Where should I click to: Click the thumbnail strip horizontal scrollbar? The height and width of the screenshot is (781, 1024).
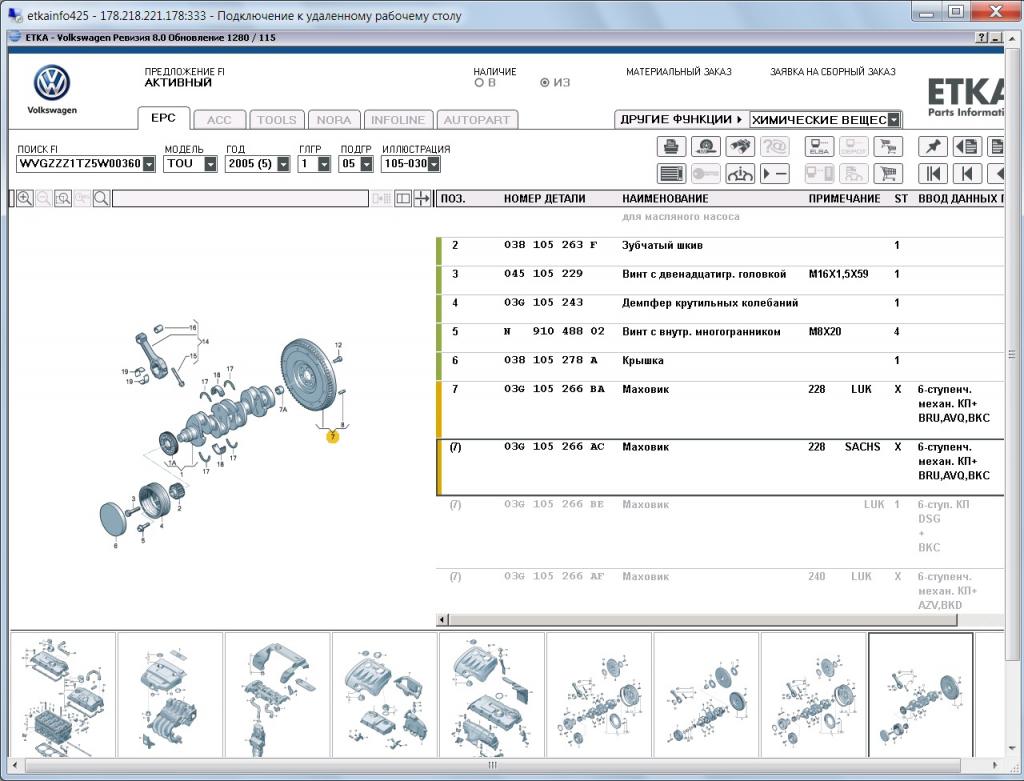click(x=492, y=765)
